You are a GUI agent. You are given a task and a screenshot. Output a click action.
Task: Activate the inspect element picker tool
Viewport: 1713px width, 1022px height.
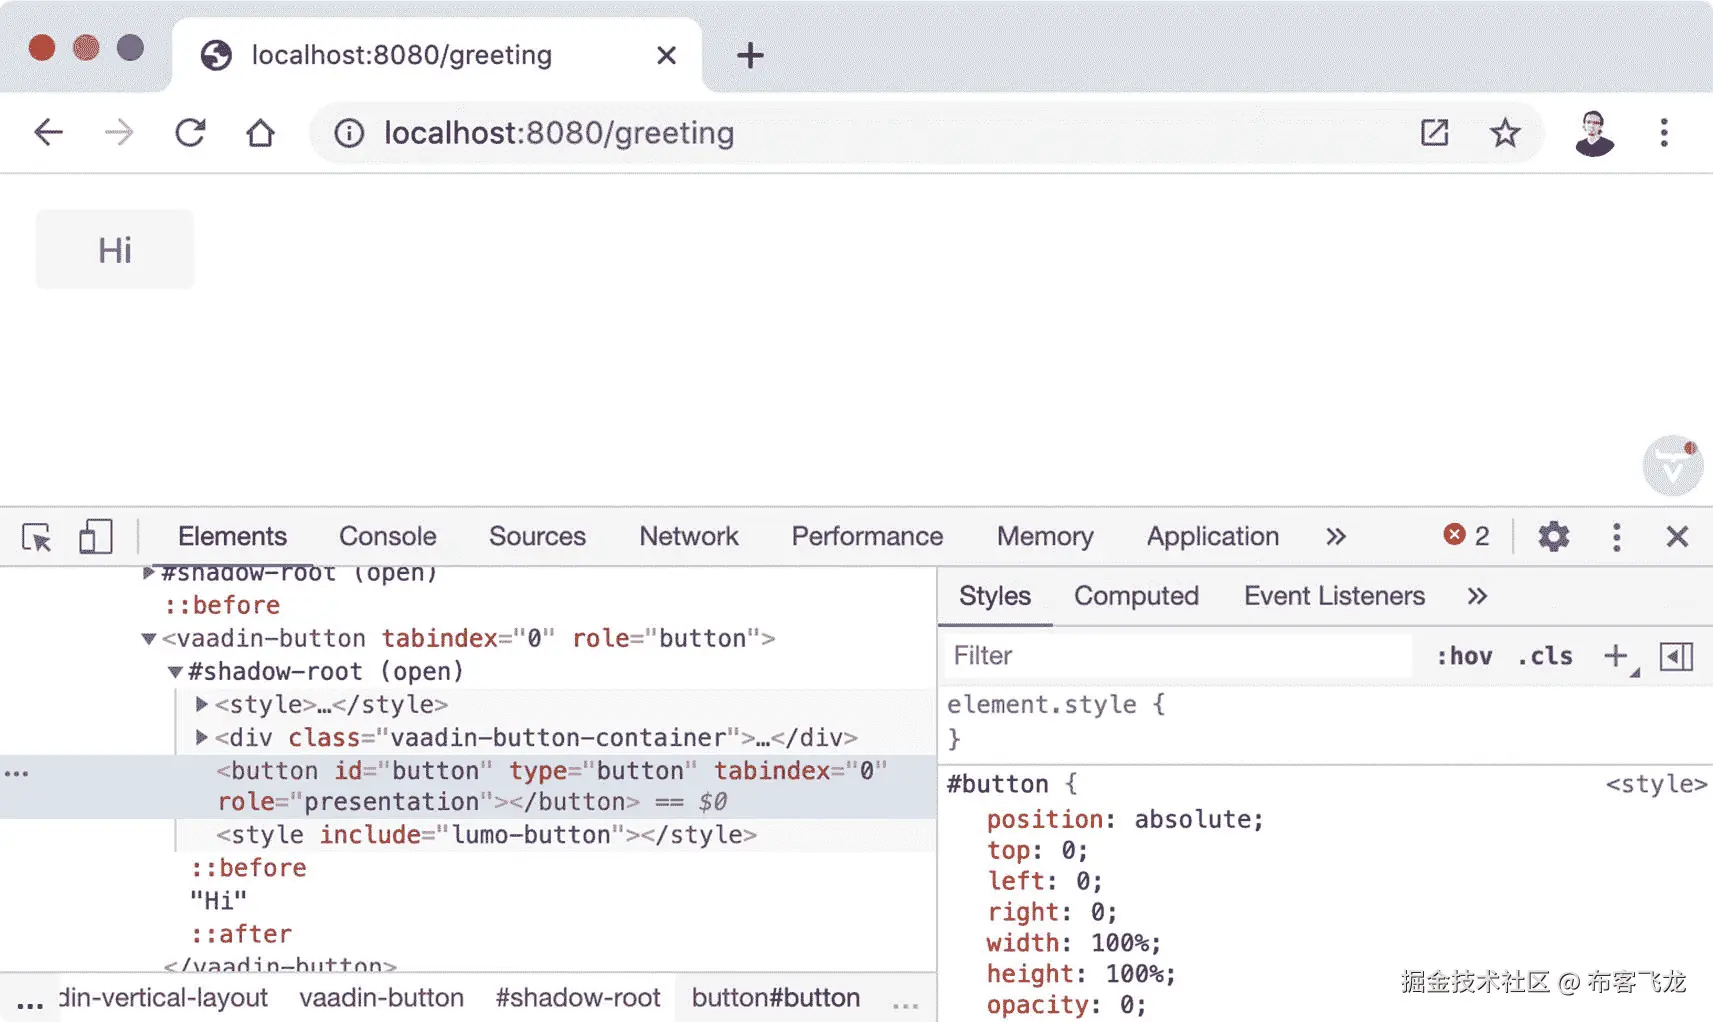point(37,538)
